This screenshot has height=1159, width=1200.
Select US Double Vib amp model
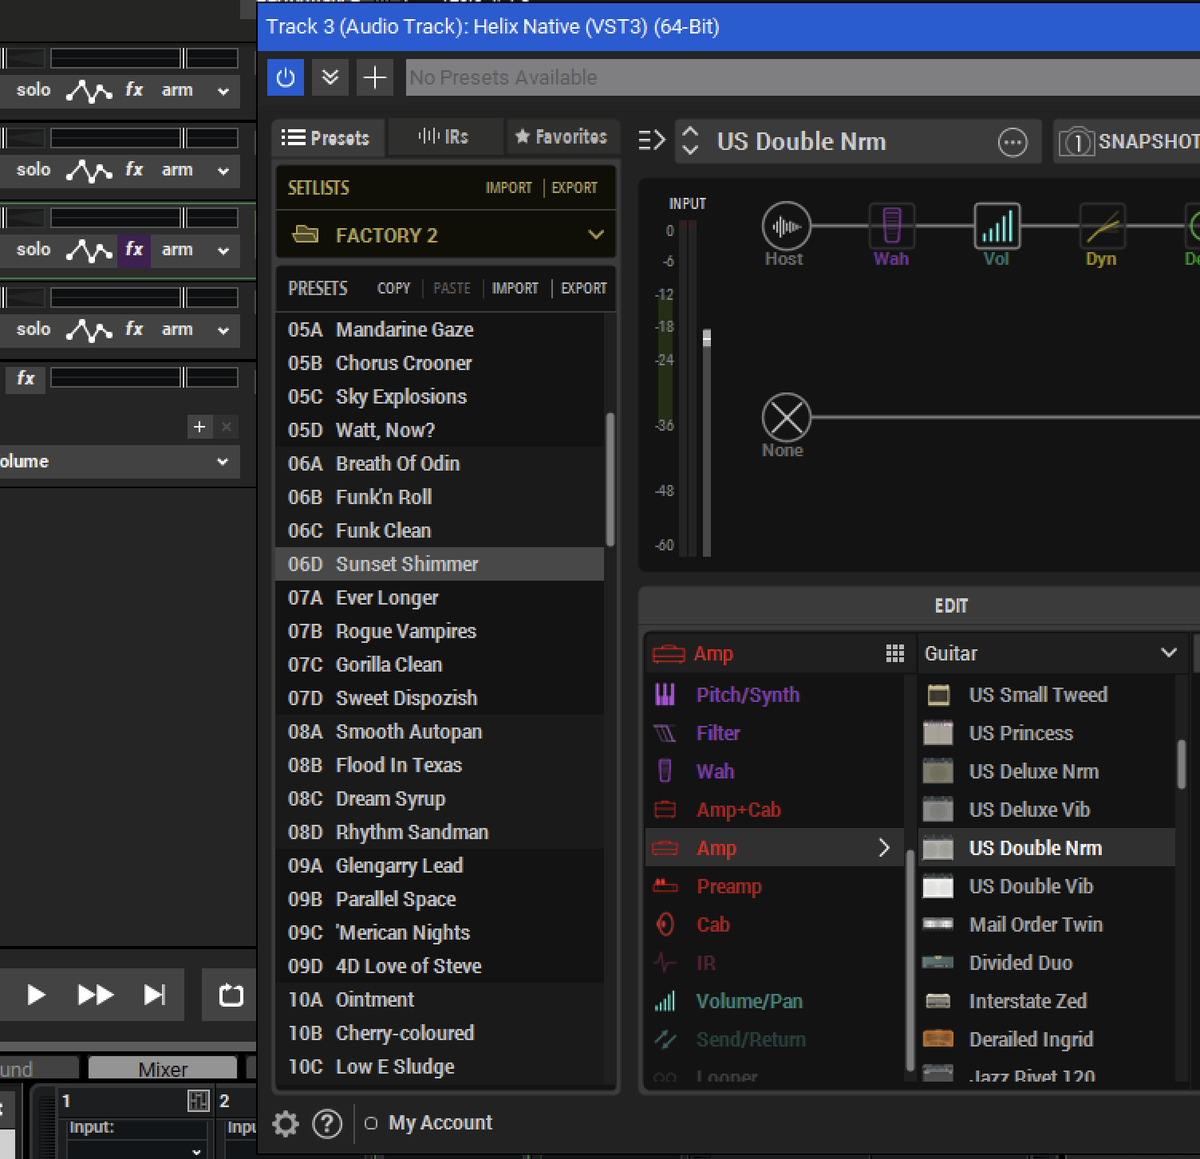(1046, 886)
